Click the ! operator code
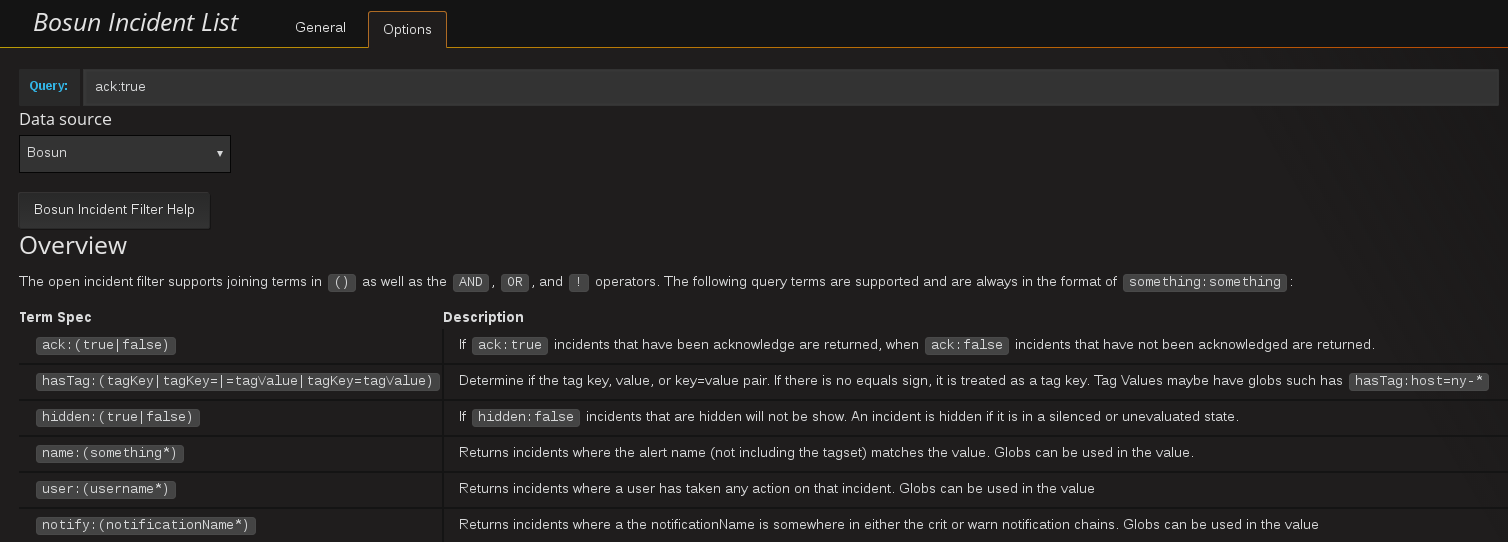The image size is (1508, 542). tap(578, 282)
